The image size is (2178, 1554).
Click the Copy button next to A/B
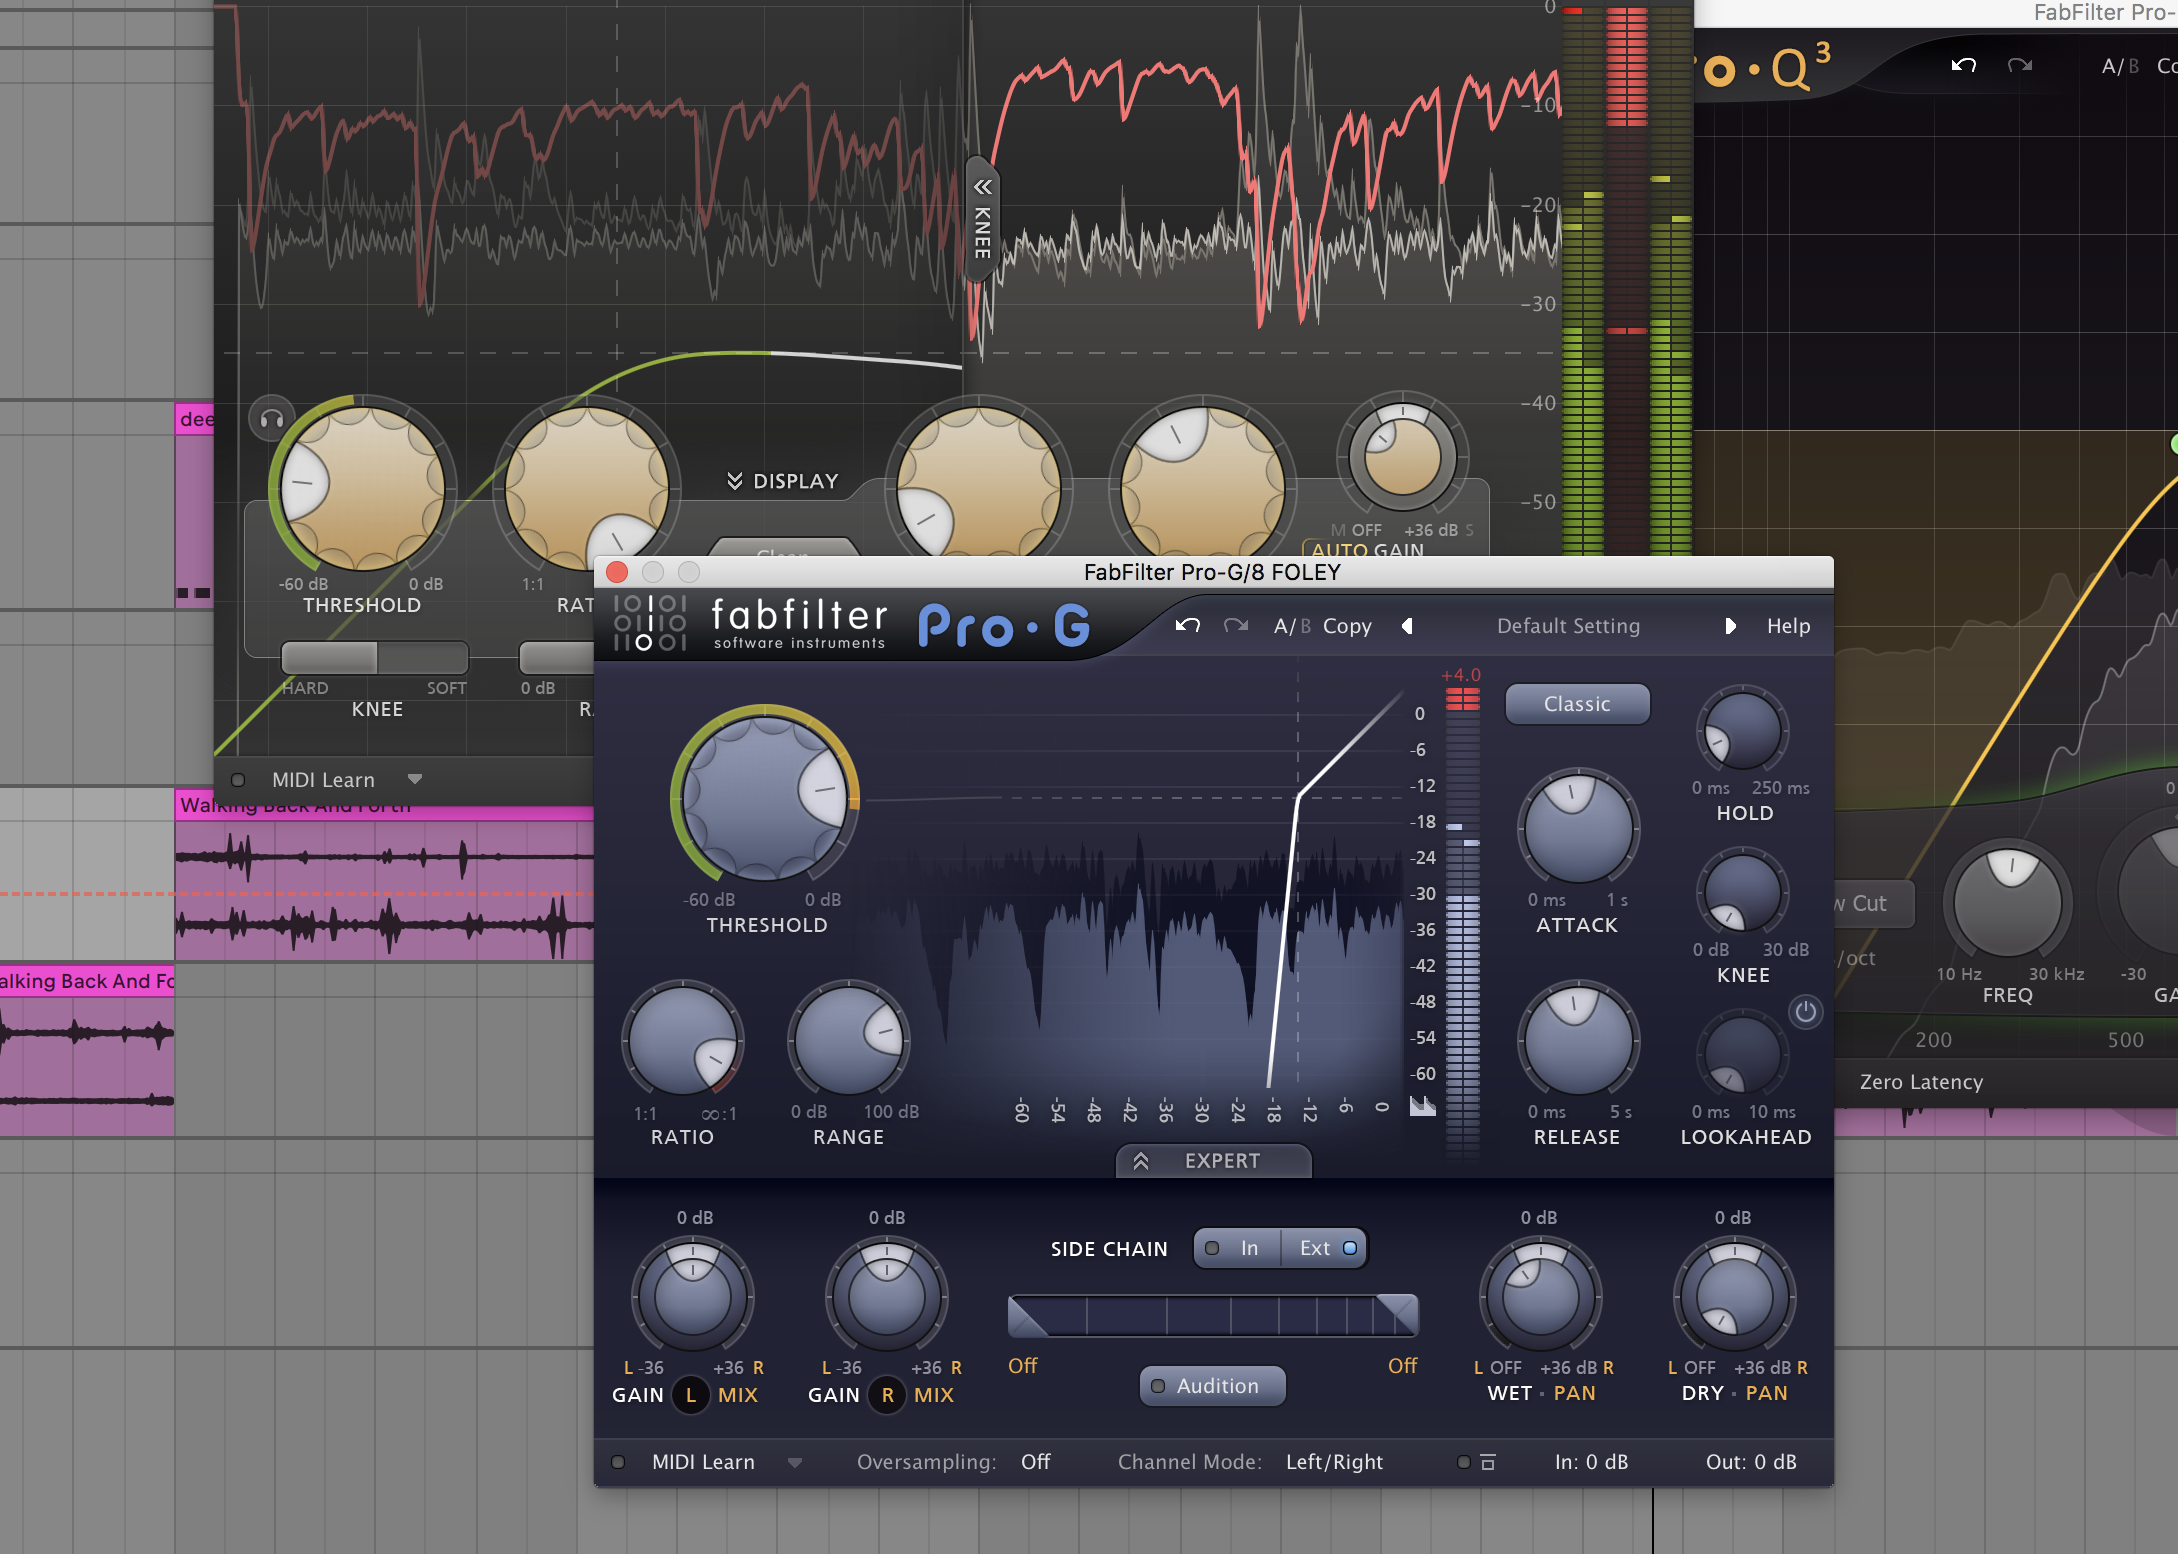point(1347,626)
